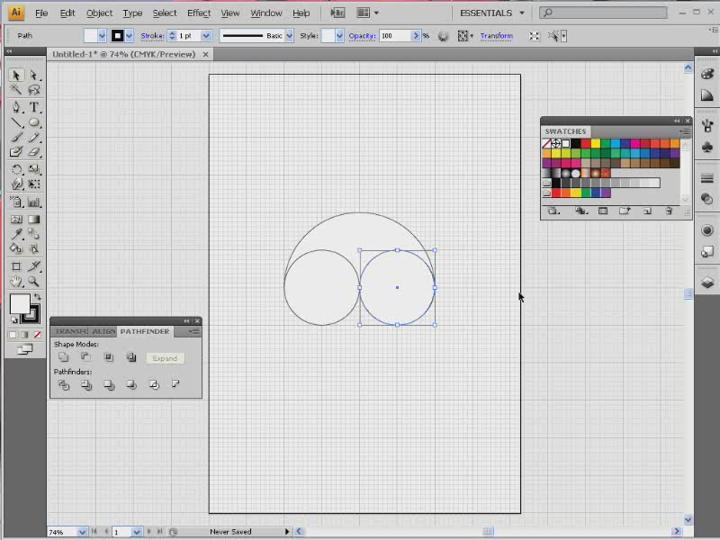This screenshot has width=720, height=540.
Task: Select the Lasso tool
Action: pos(34,90)
